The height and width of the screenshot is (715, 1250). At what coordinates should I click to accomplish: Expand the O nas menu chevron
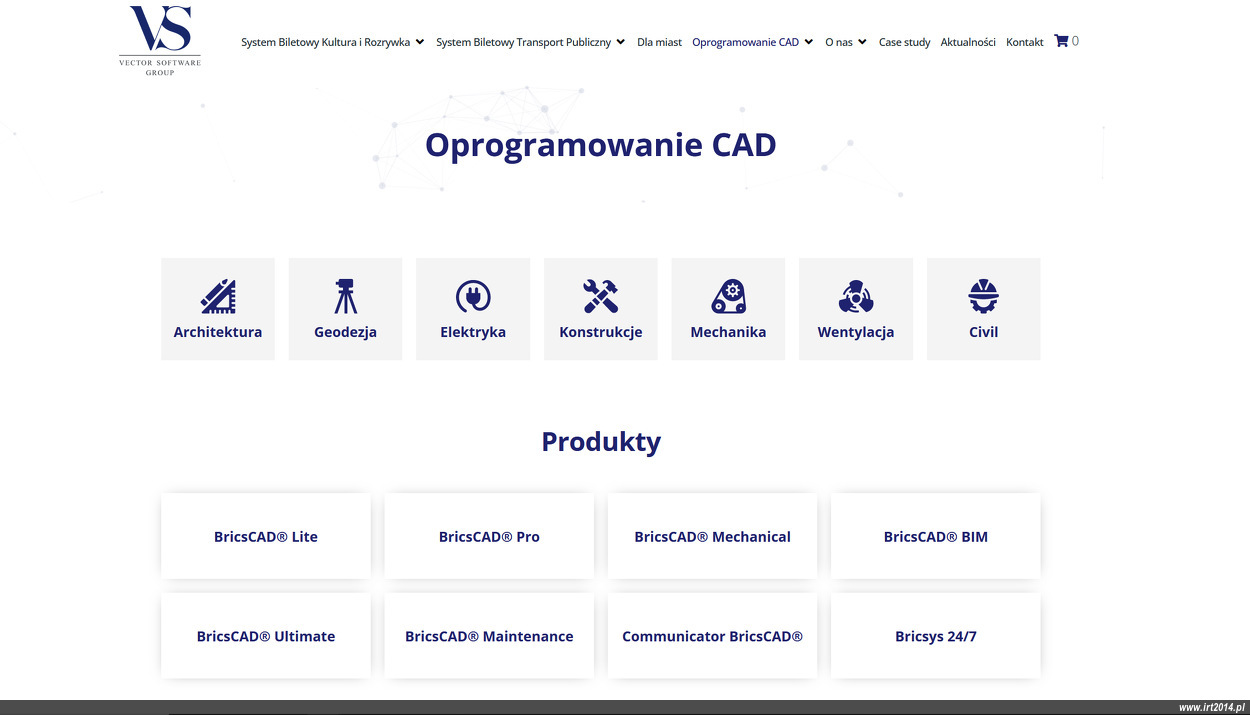pos(863,42)
